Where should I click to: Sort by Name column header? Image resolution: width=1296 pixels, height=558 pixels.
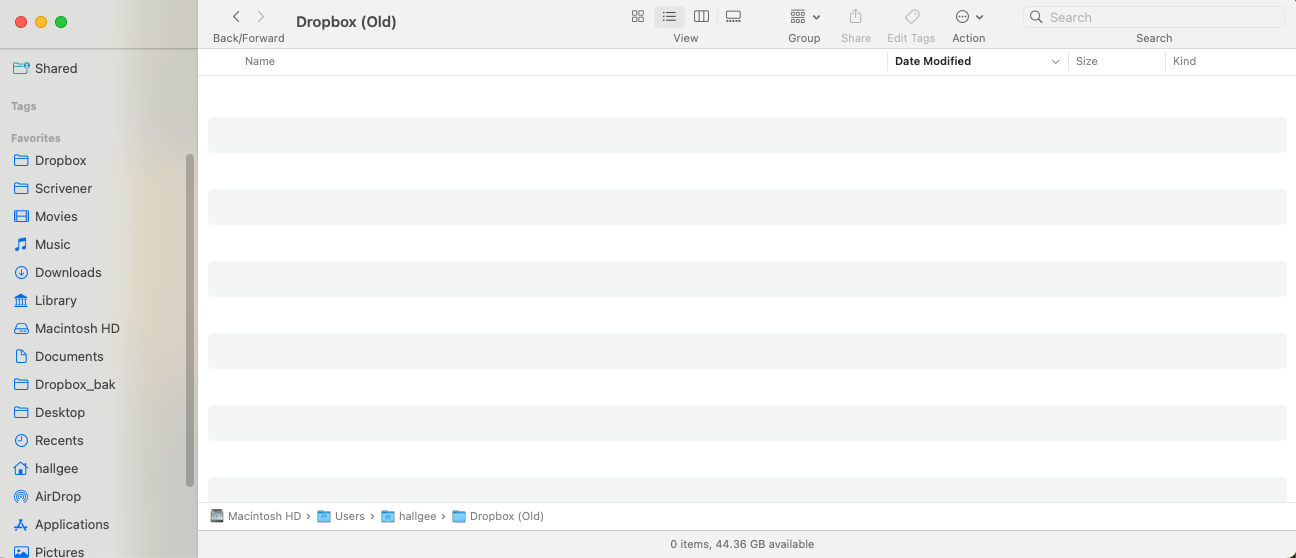[260, 61]
